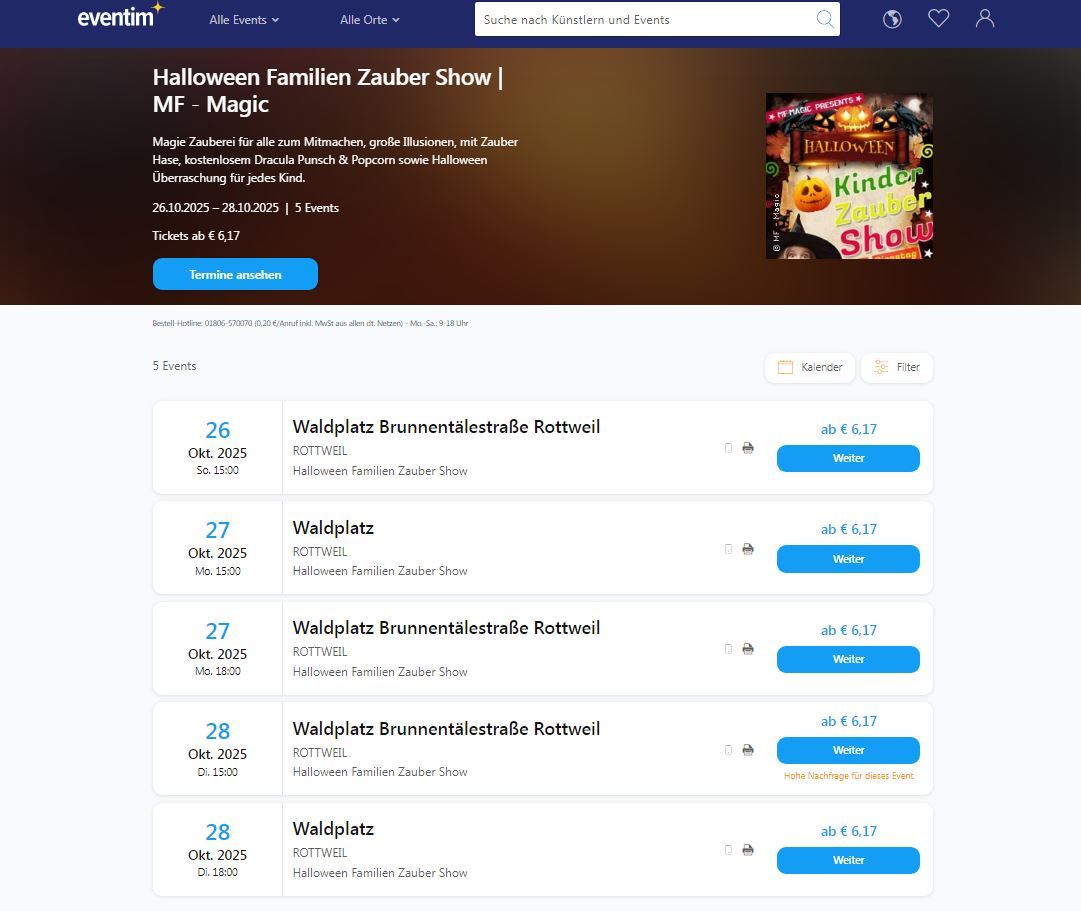Click the mobile ticket icon for 26 Okt. event
This screenshot has height=911, width=1081.
click(728, 448)
